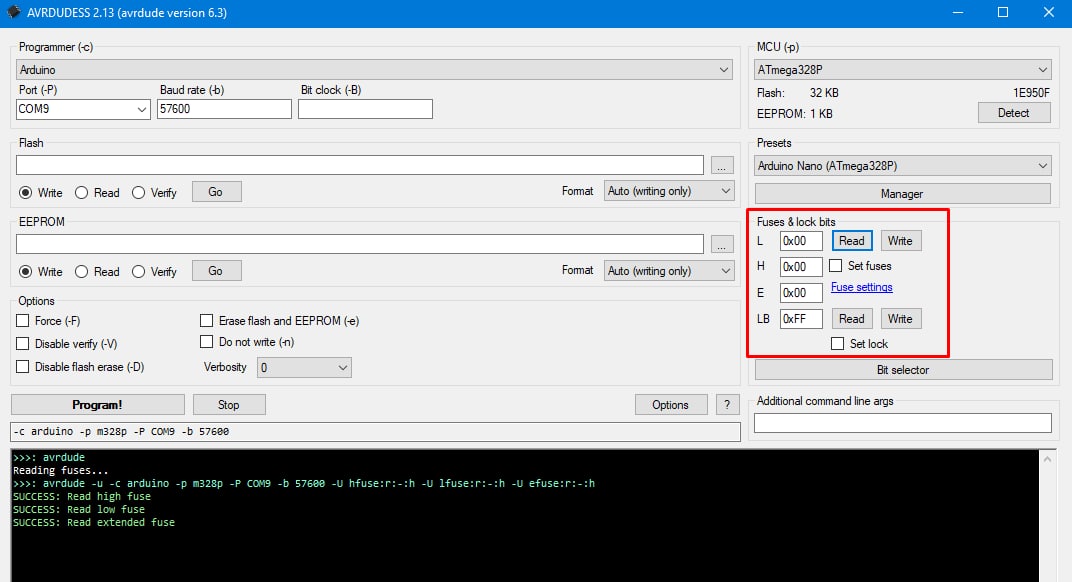
Task: Open the Fuse settings link
Action: coord(861,287)
